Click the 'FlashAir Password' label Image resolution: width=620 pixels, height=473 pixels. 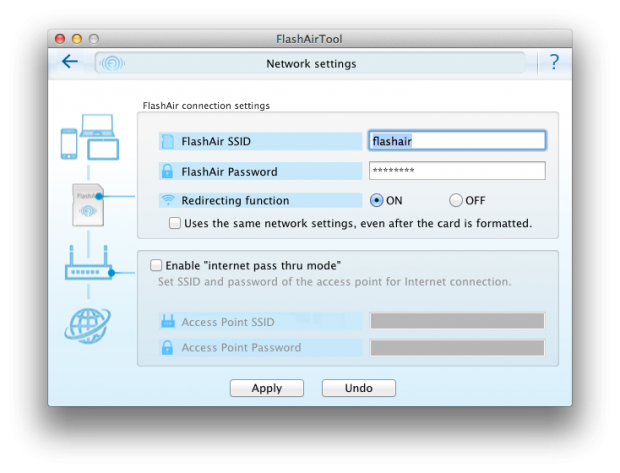click(229, 172)
